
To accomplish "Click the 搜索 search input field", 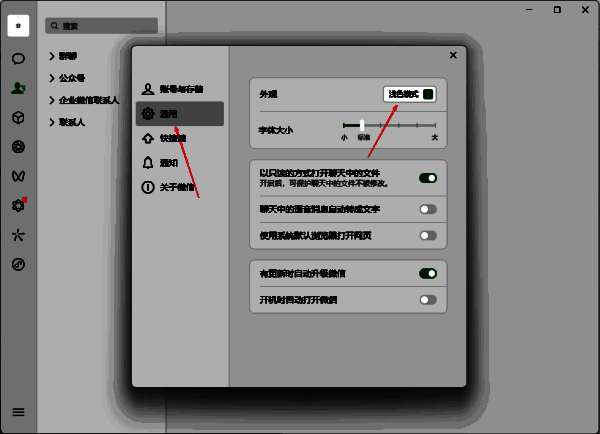I will (101, 26).
